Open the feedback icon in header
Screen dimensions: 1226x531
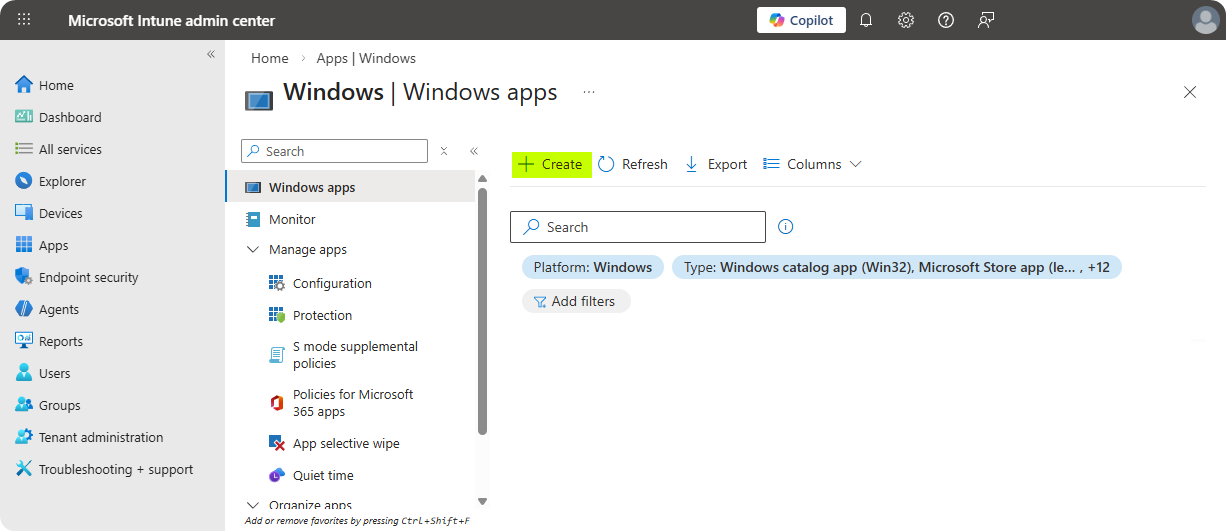(986, 20)
